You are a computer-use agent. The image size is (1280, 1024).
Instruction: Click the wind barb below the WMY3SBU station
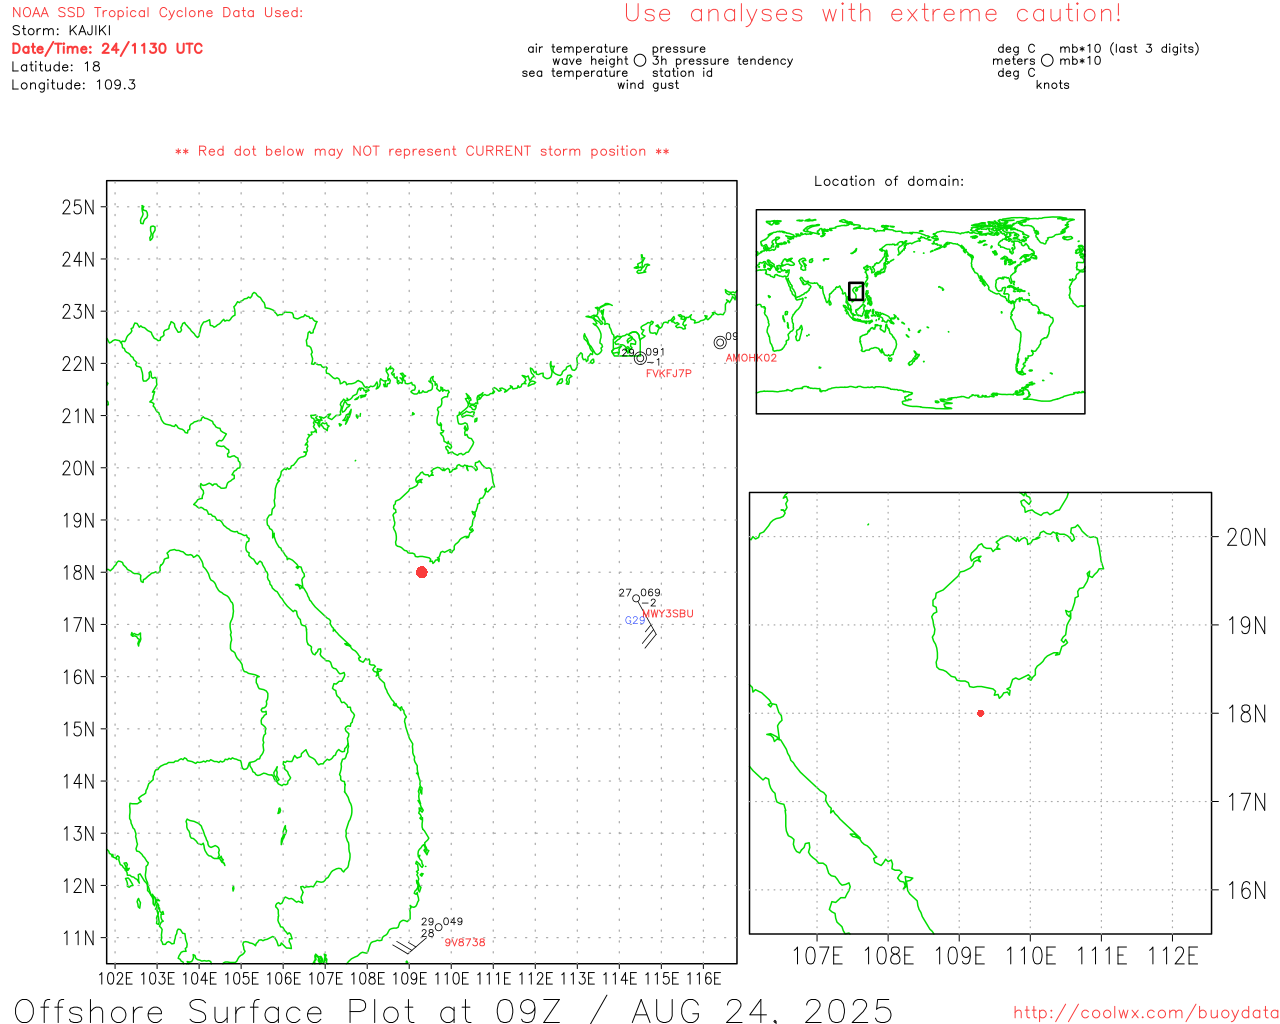click(648, 624)
